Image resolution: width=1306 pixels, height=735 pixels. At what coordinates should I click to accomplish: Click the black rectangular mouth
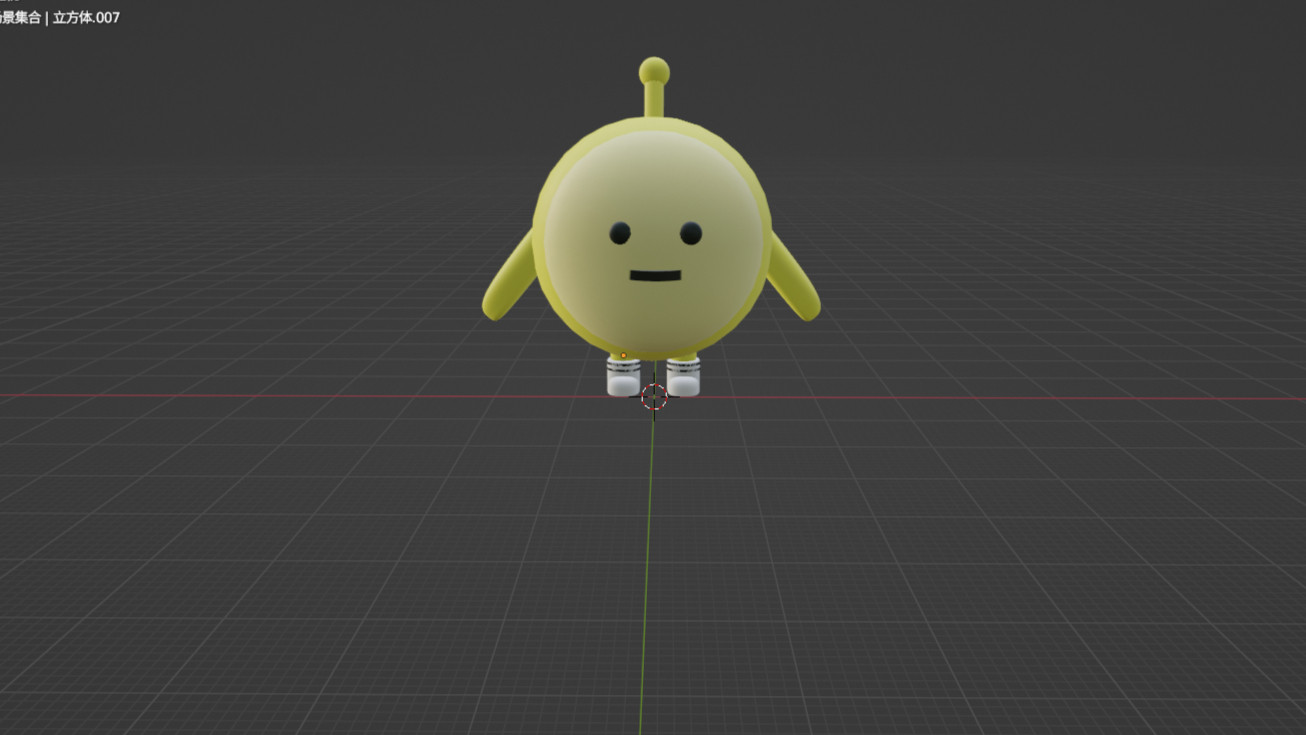(x=655, y=275)
